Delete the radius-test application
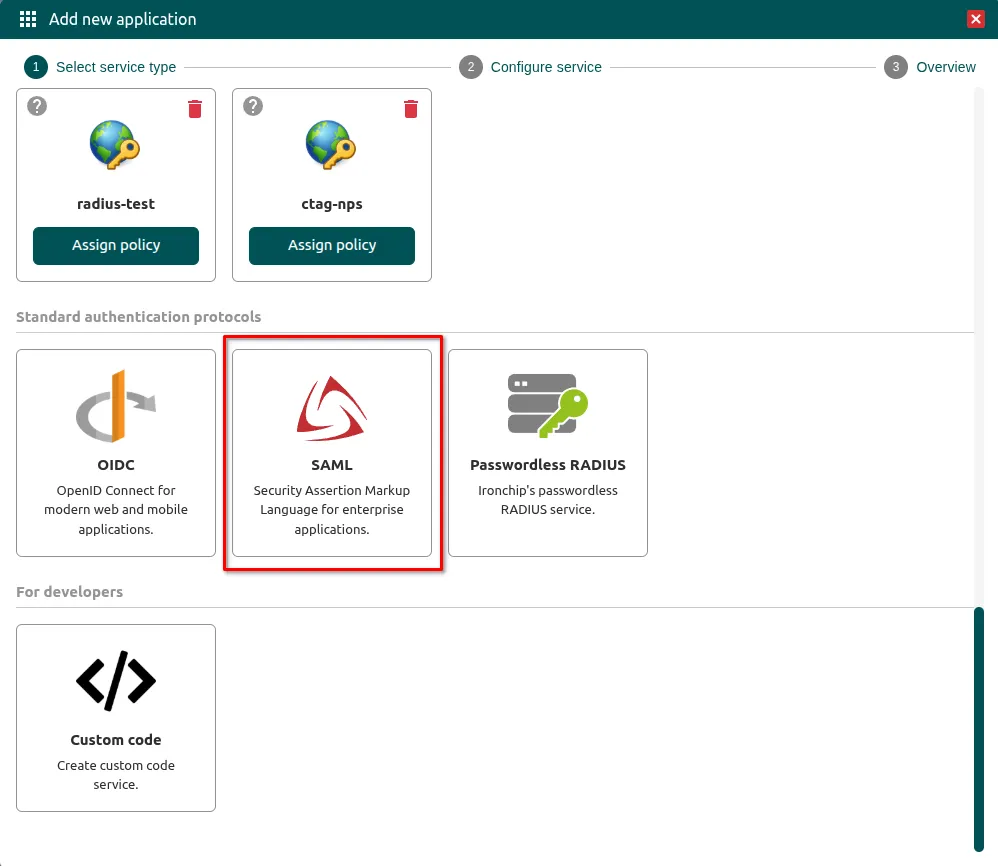The width and height of the screenshot is (998, 866). 195,109
